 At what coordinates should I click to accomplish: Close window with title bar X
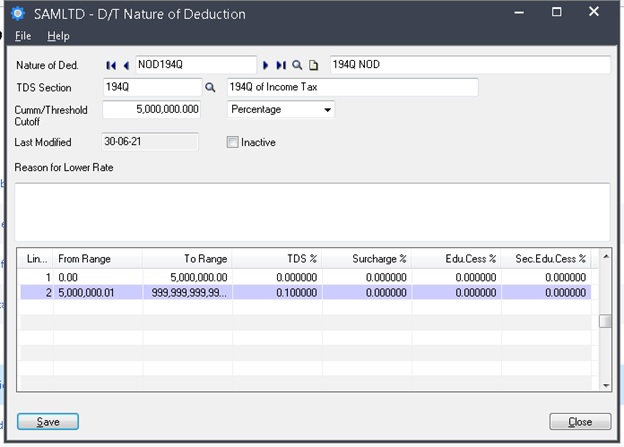coord(594,12)
